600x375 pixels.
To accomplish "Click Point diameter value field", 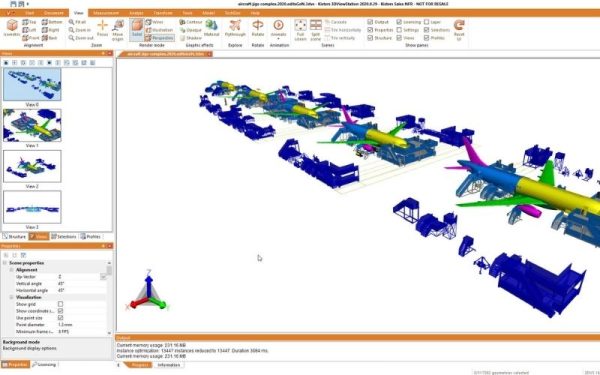I will (82, 325).
